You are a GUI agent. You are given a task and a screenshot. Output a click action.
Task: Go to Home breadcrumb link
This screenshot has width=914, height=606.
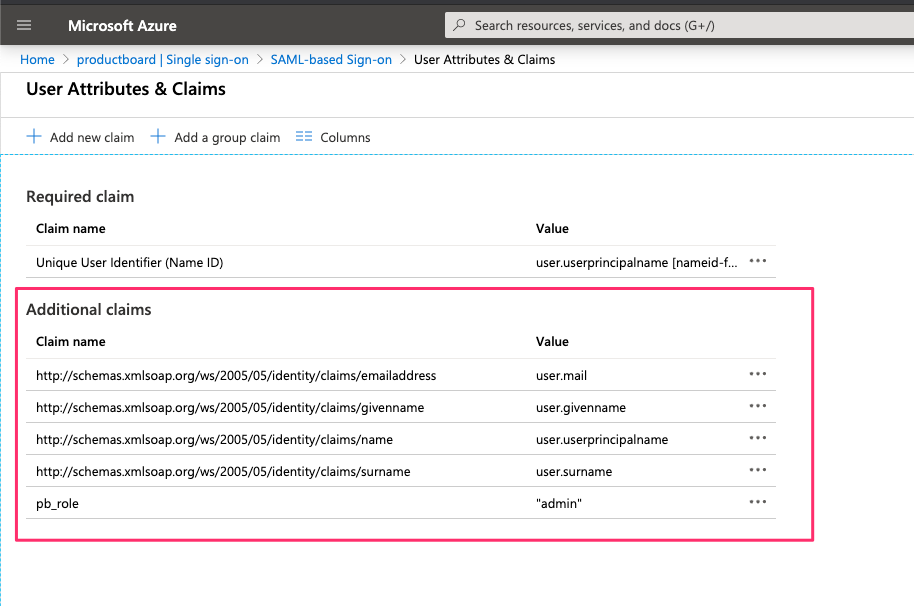click(38, 60)
